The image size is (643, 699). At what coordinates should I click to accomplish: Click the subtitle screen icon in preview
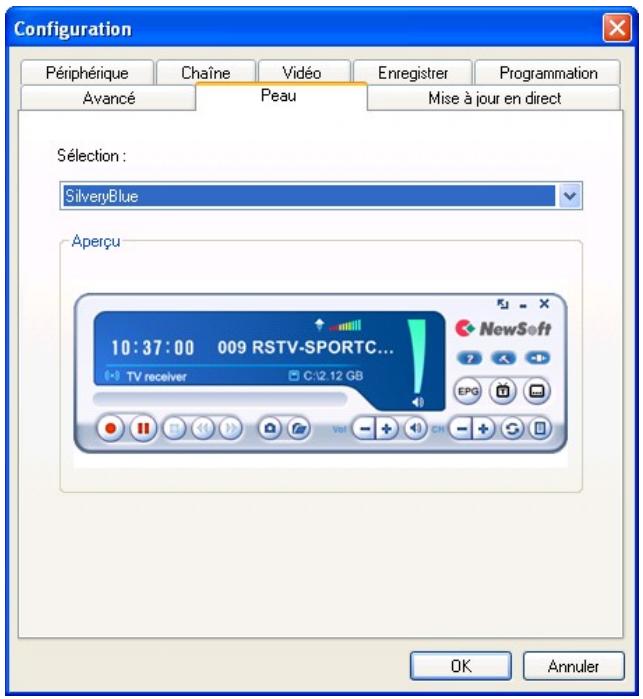tap(536, 391)
